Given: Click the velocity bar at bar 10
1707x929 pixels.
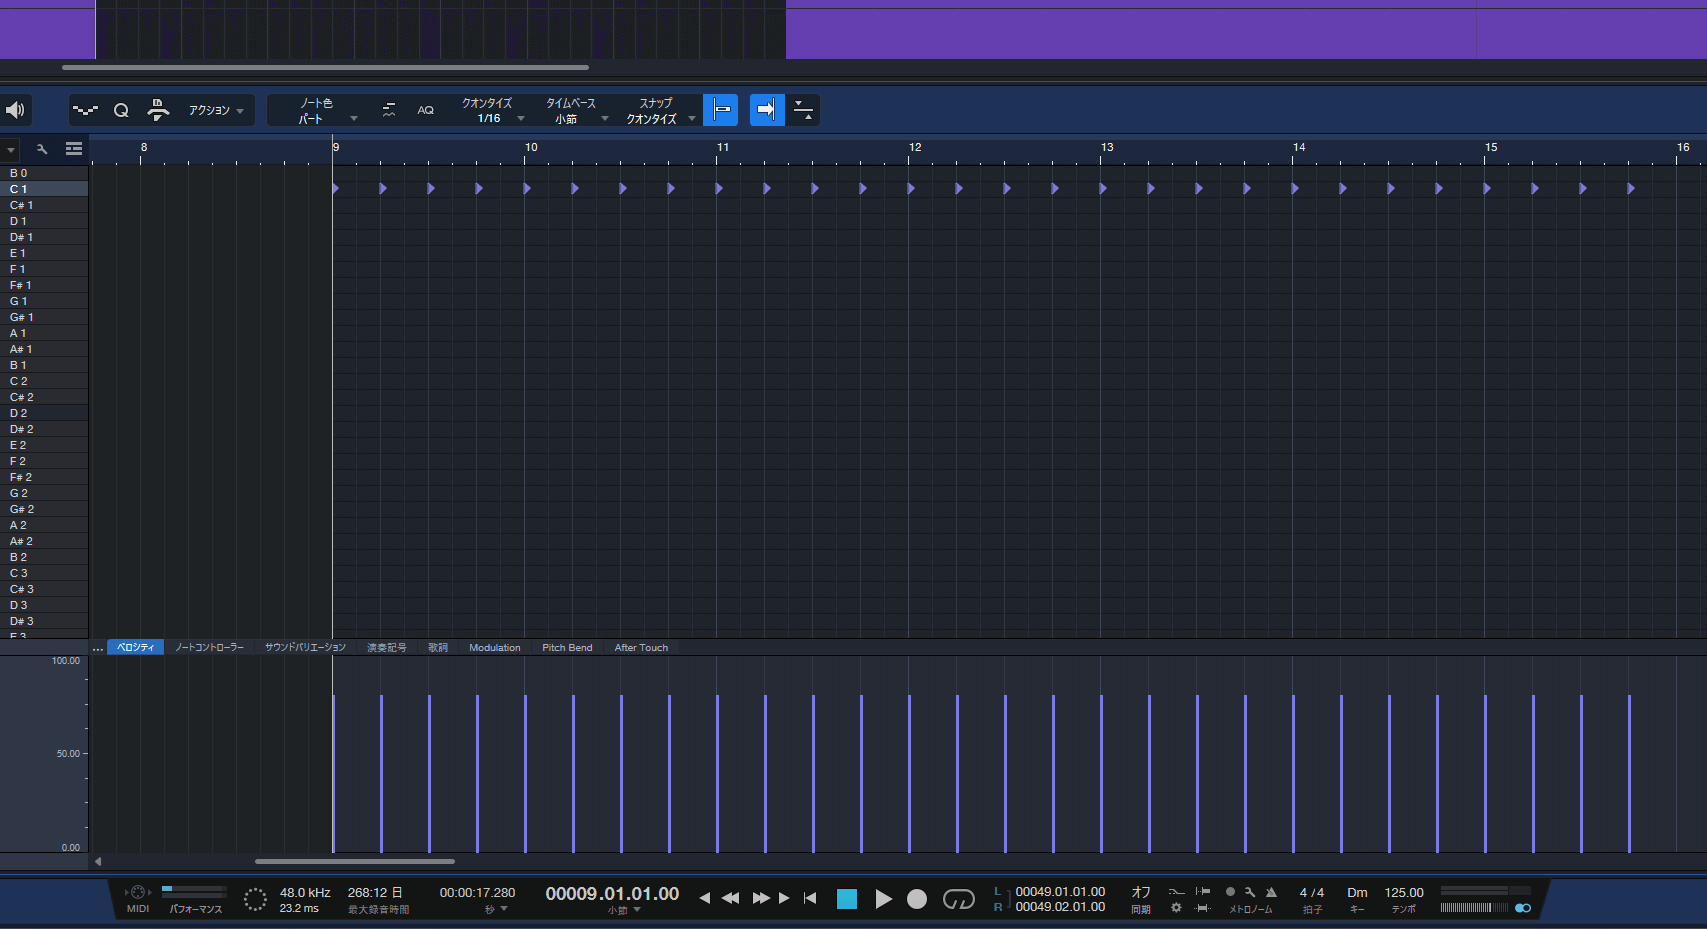Looking at the screenshot, I should pos(525,773).
